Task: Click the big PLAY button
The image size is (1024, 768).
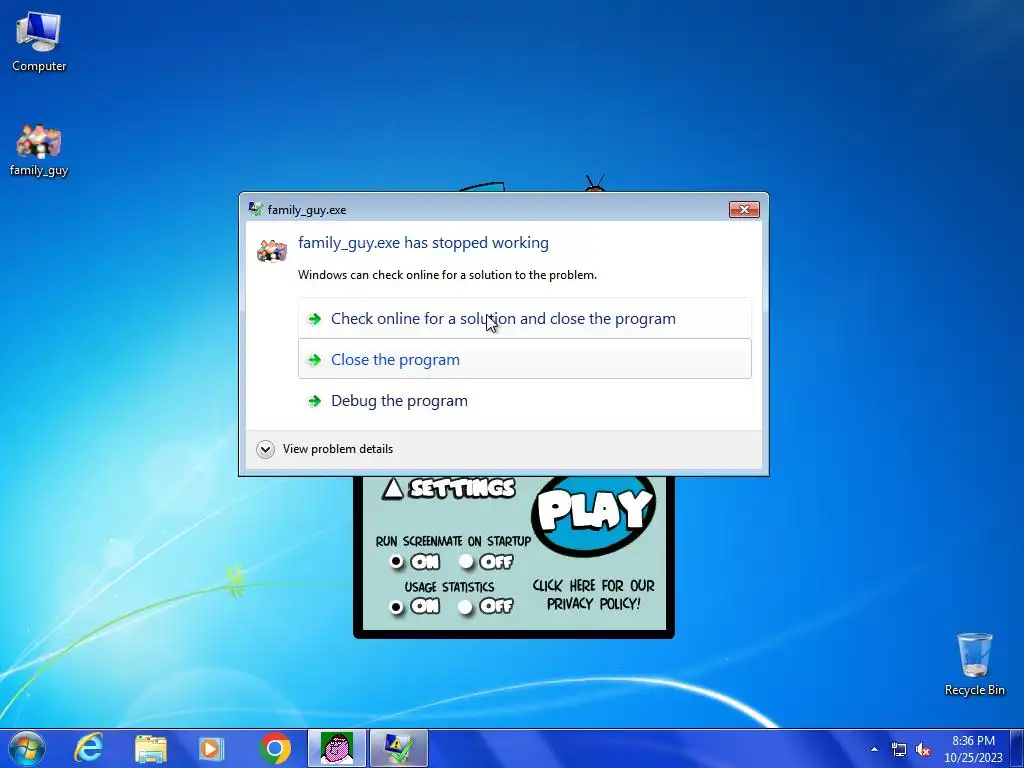Action: click(x=593, y=513)
